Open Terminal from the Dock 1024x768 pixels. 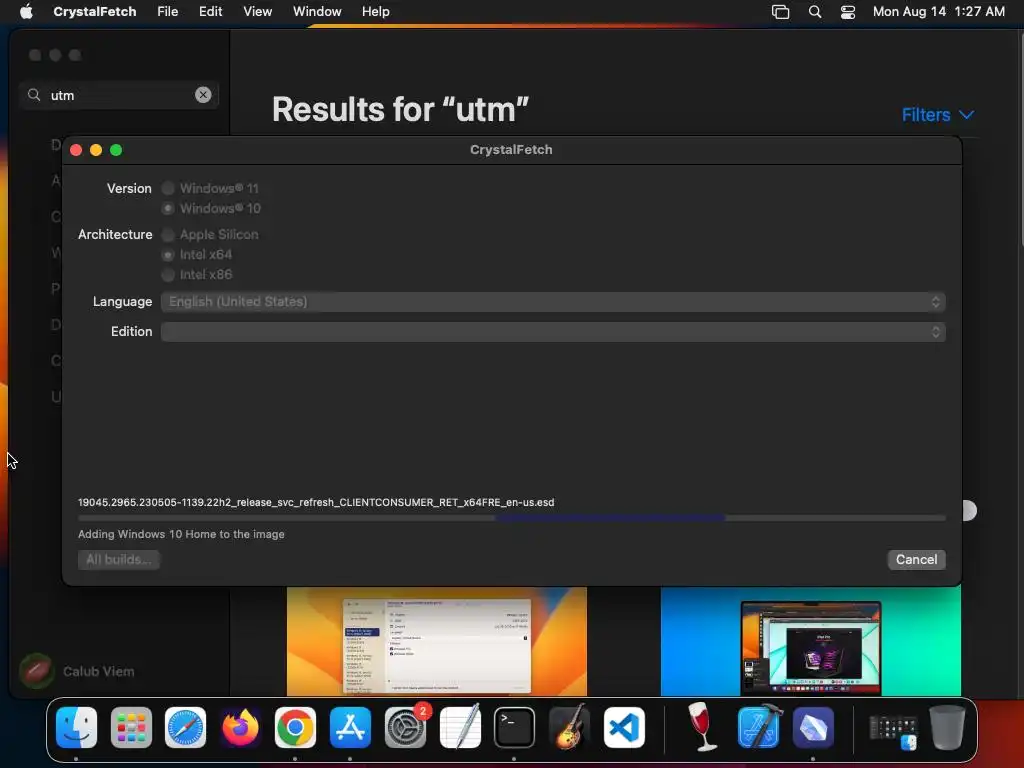coord(514,727)
